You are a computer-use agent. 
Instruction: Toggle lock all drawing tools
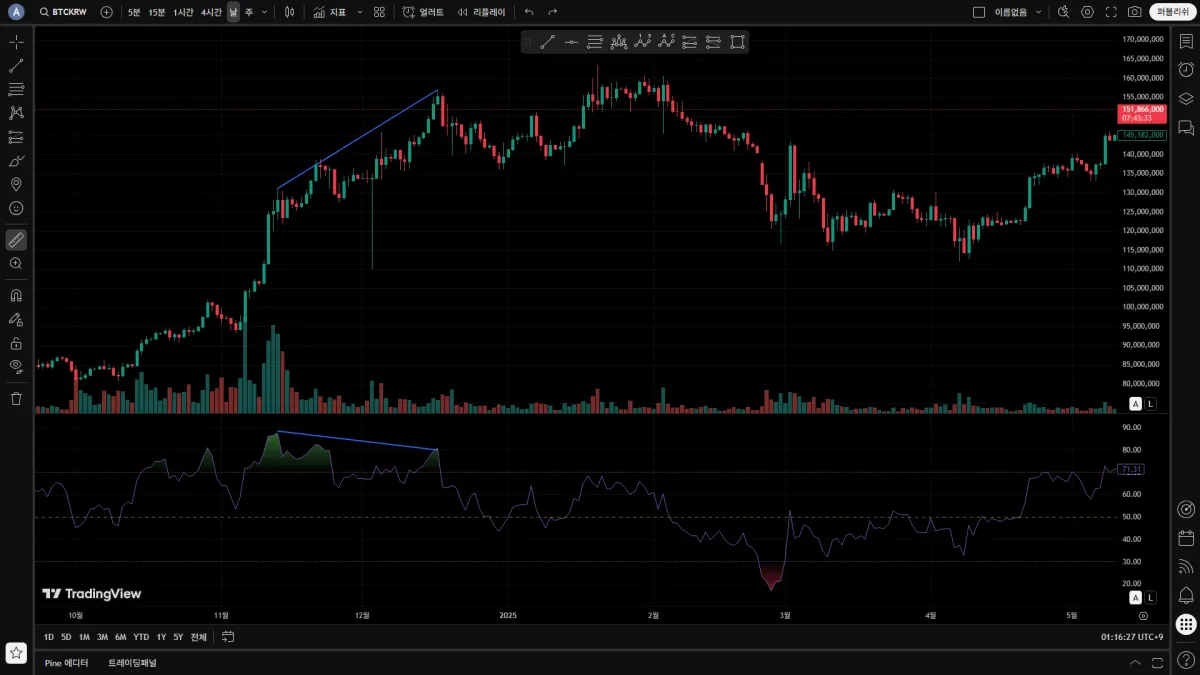[16, 343]
